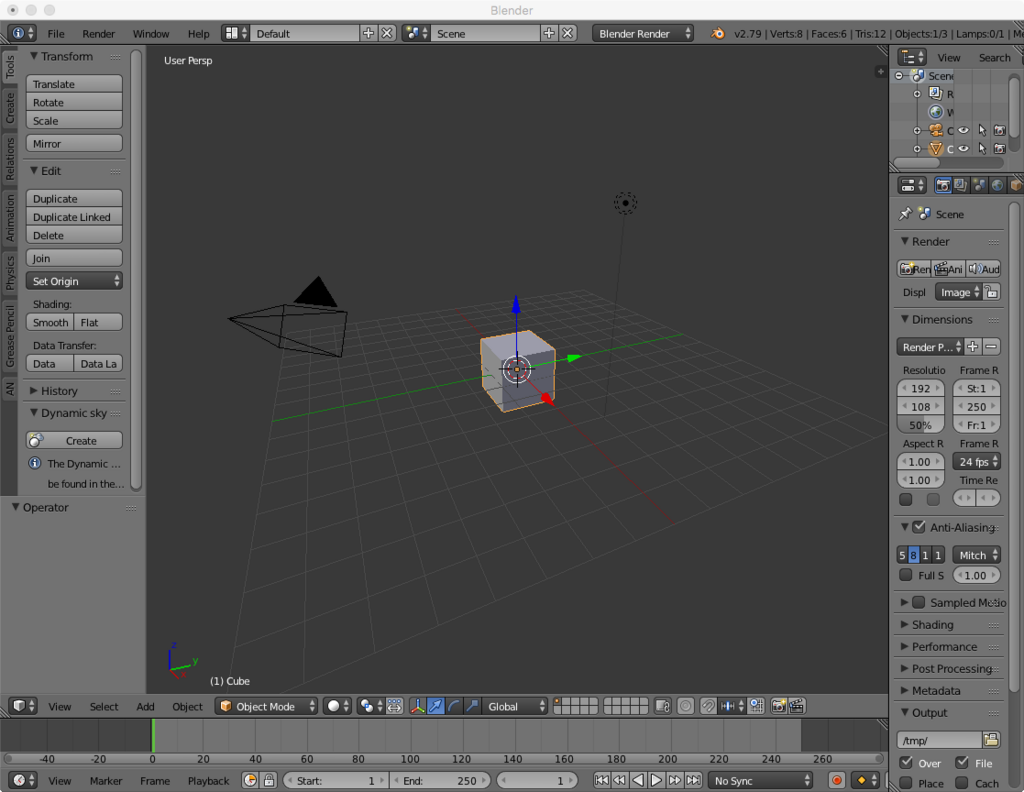Click the Dynamic sky Create button
The height and width of the screenshot is (792, 1024).
tap(74, 440)
